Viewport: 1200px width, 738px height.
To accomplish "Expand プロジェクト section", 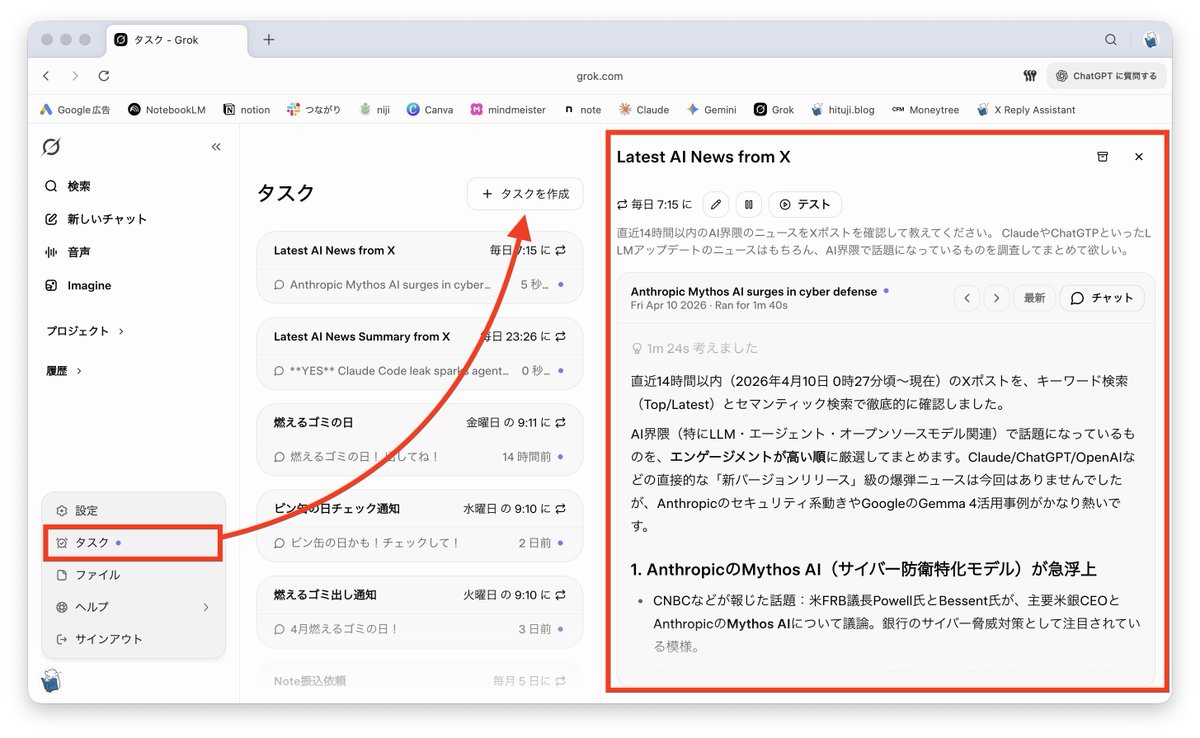I will (x=85, y=331).
